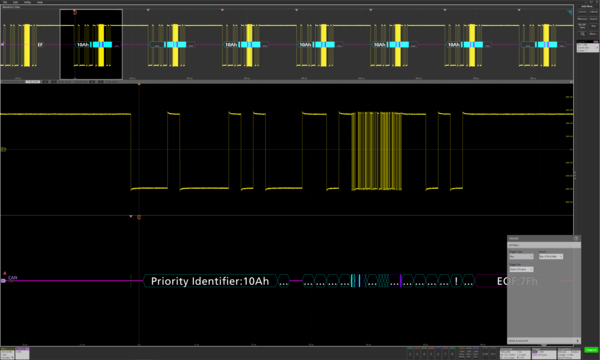The height and width of the screenshot is (360, 600).
Task: Open the Trigger On dropdown
Action: [x=521, y=269]
